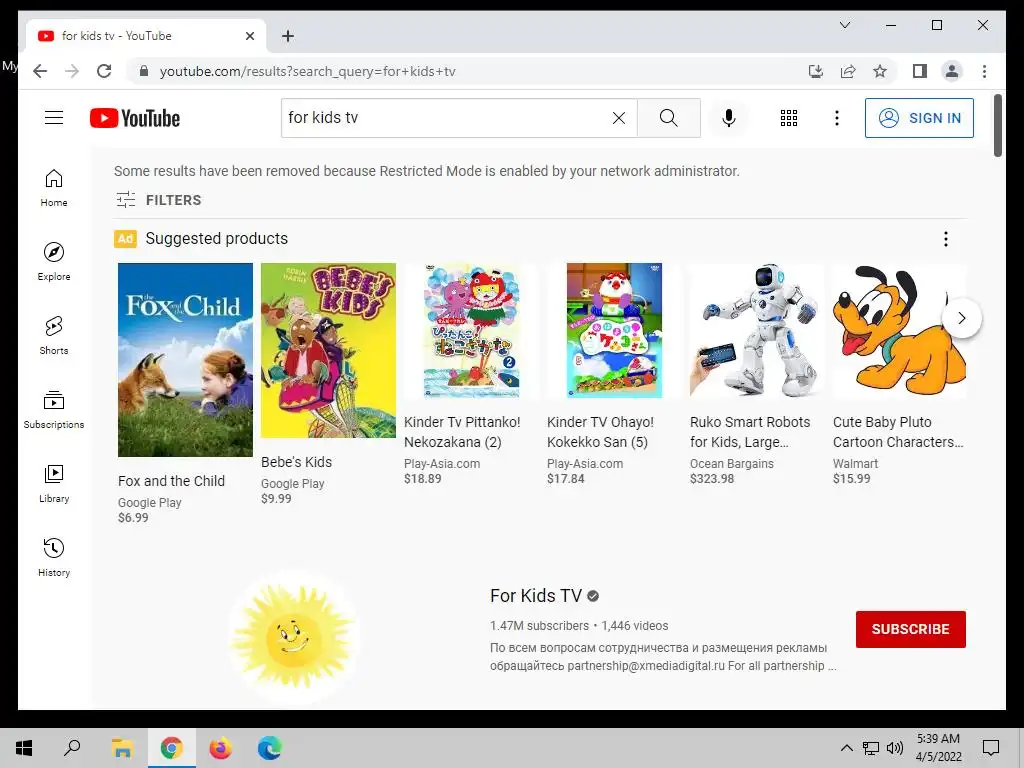Open Chrome three-dot menu
Viewport: 1024px width, 768px height.
click(x=984, y=71)
